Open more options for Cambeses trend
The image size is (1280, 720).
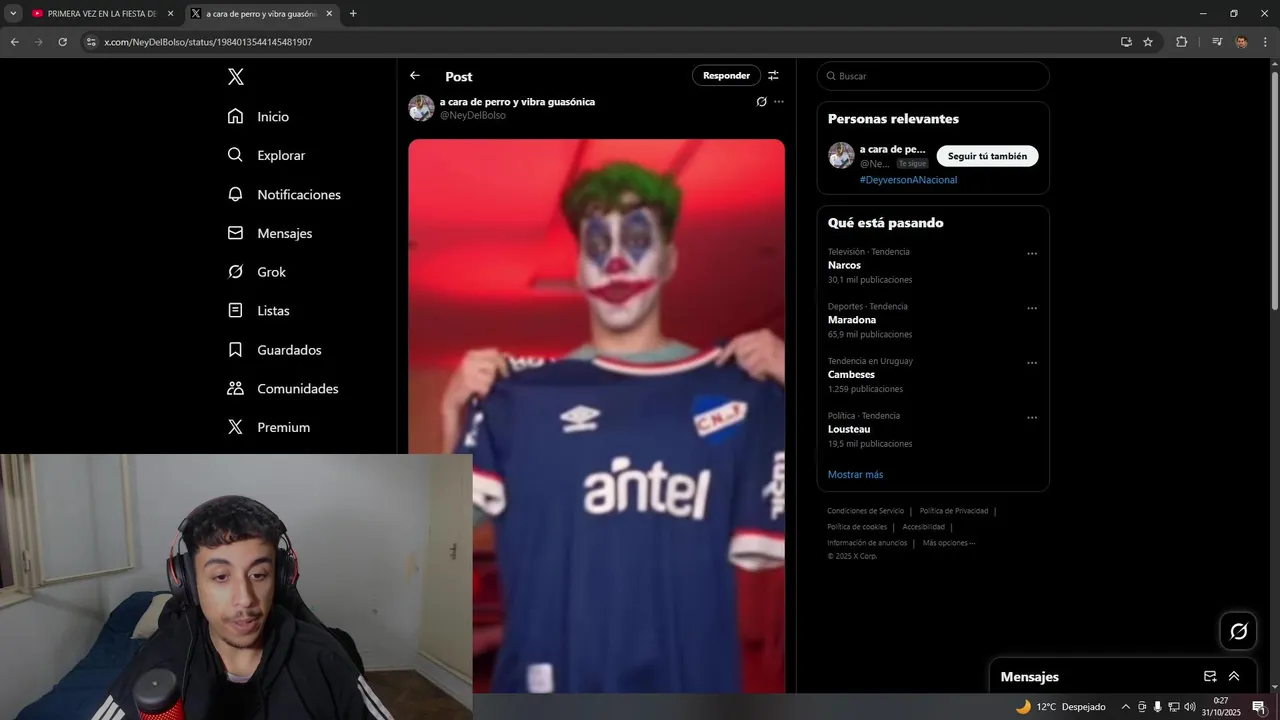coord(1032,363)
